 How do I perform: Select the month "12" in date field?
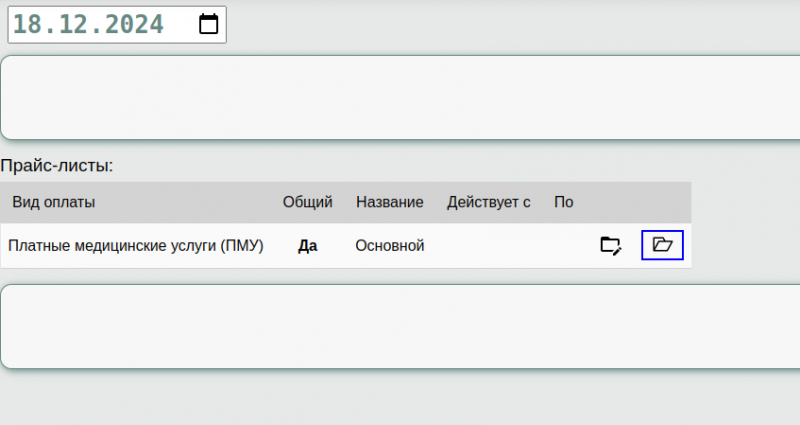pyautogui.click(x=70, y=25)
